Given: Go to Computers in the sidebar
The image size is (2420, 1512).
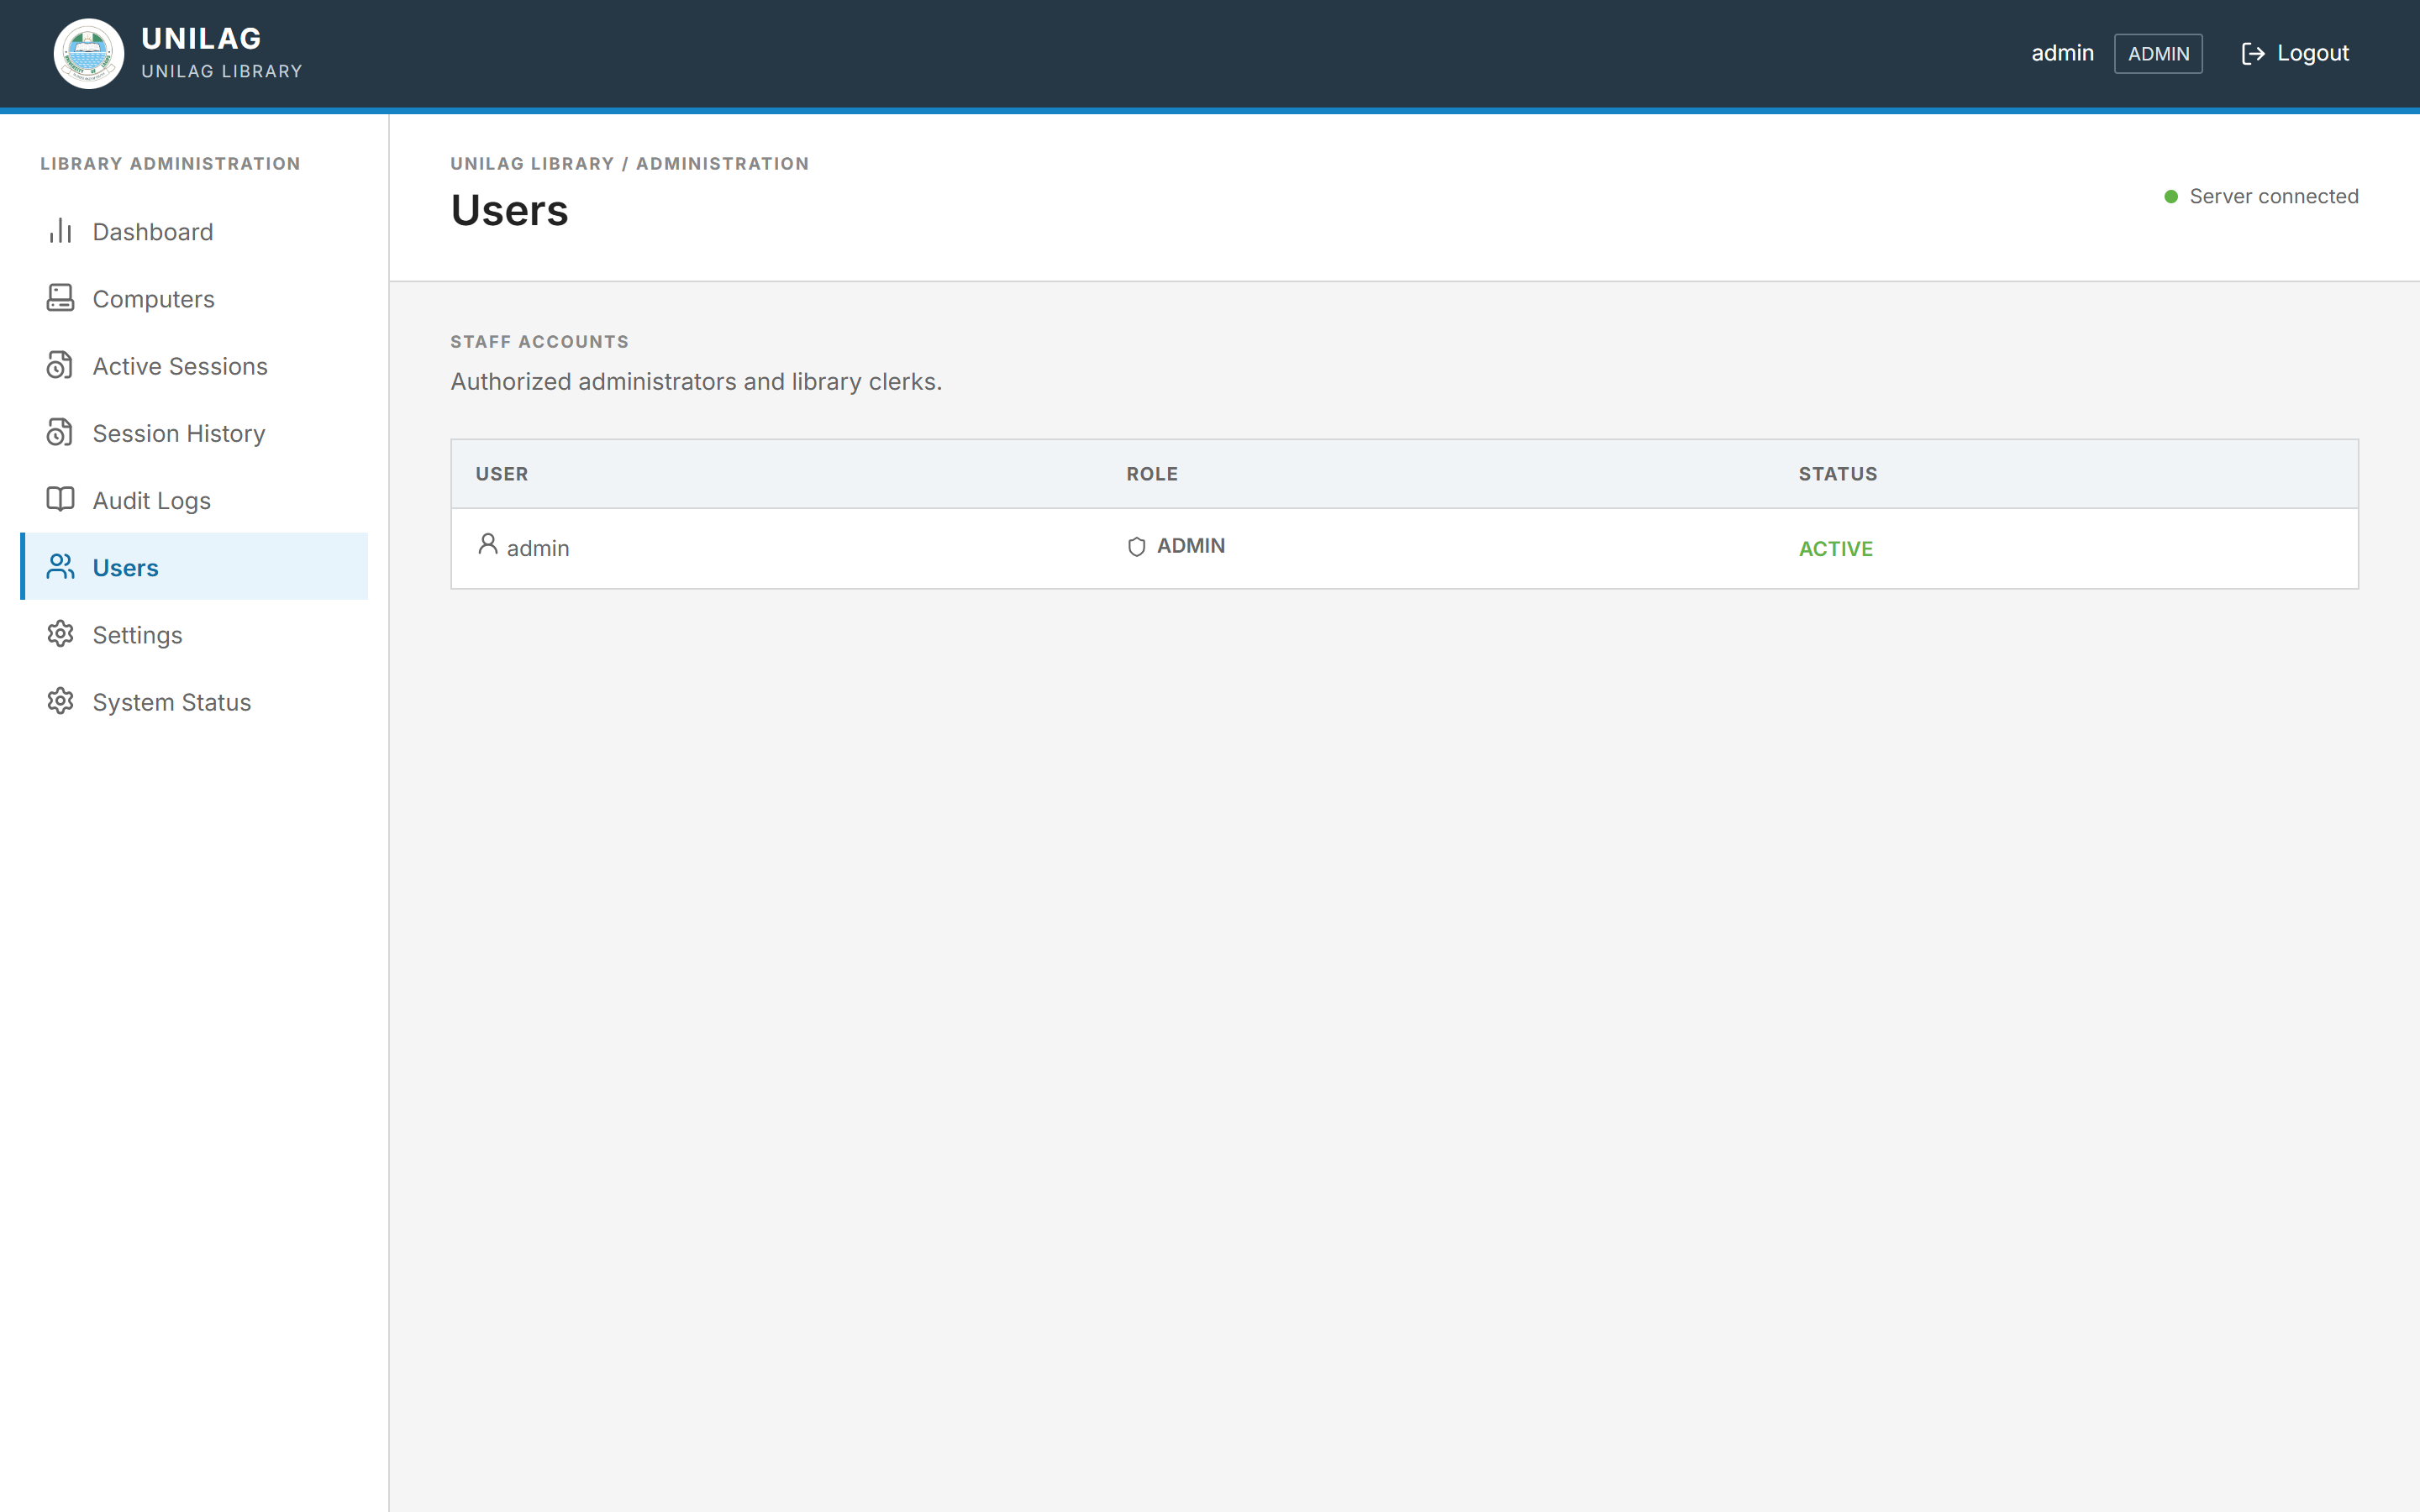Looking at the screenshot, I should click(x=194, y=298).
